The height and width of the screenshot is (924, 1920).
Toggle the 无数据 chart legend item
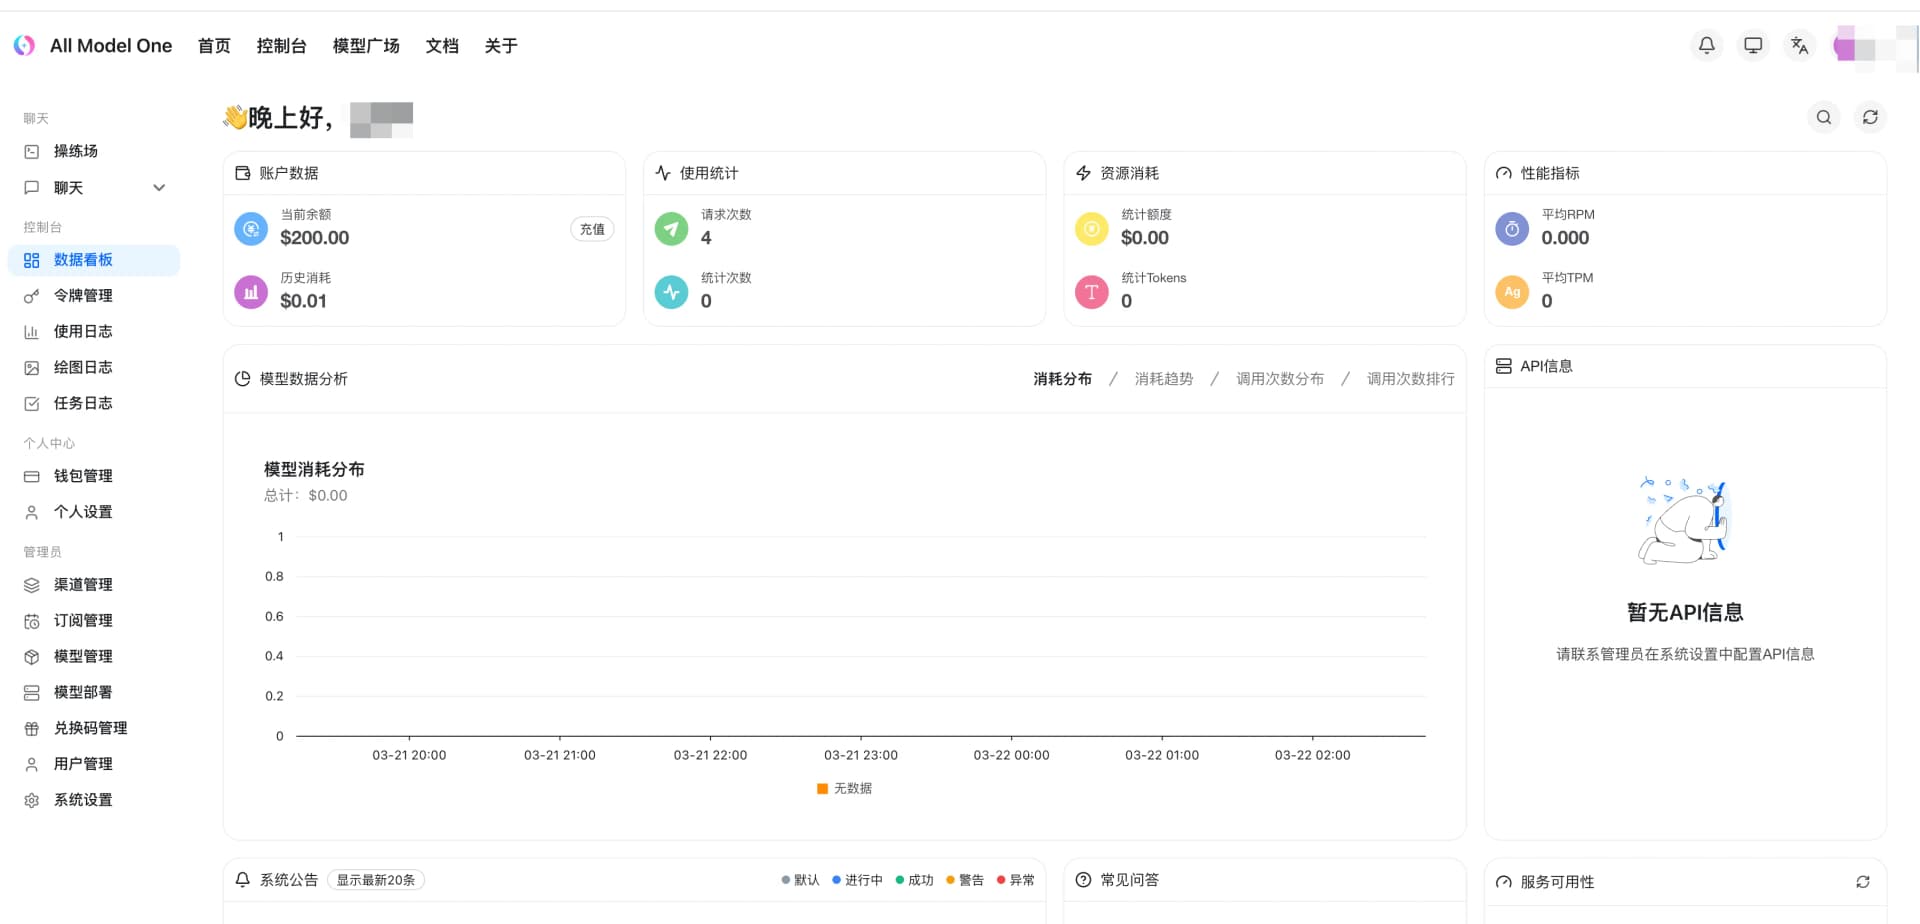(x=844, y=789)
